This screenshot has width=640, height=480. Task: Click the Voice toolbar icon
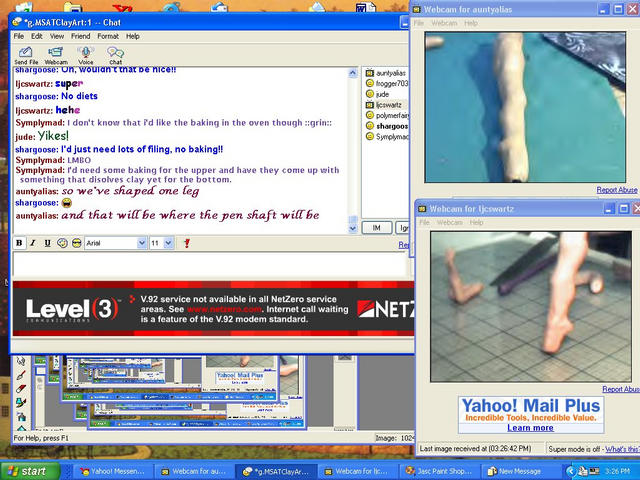(x=85, y=55)
